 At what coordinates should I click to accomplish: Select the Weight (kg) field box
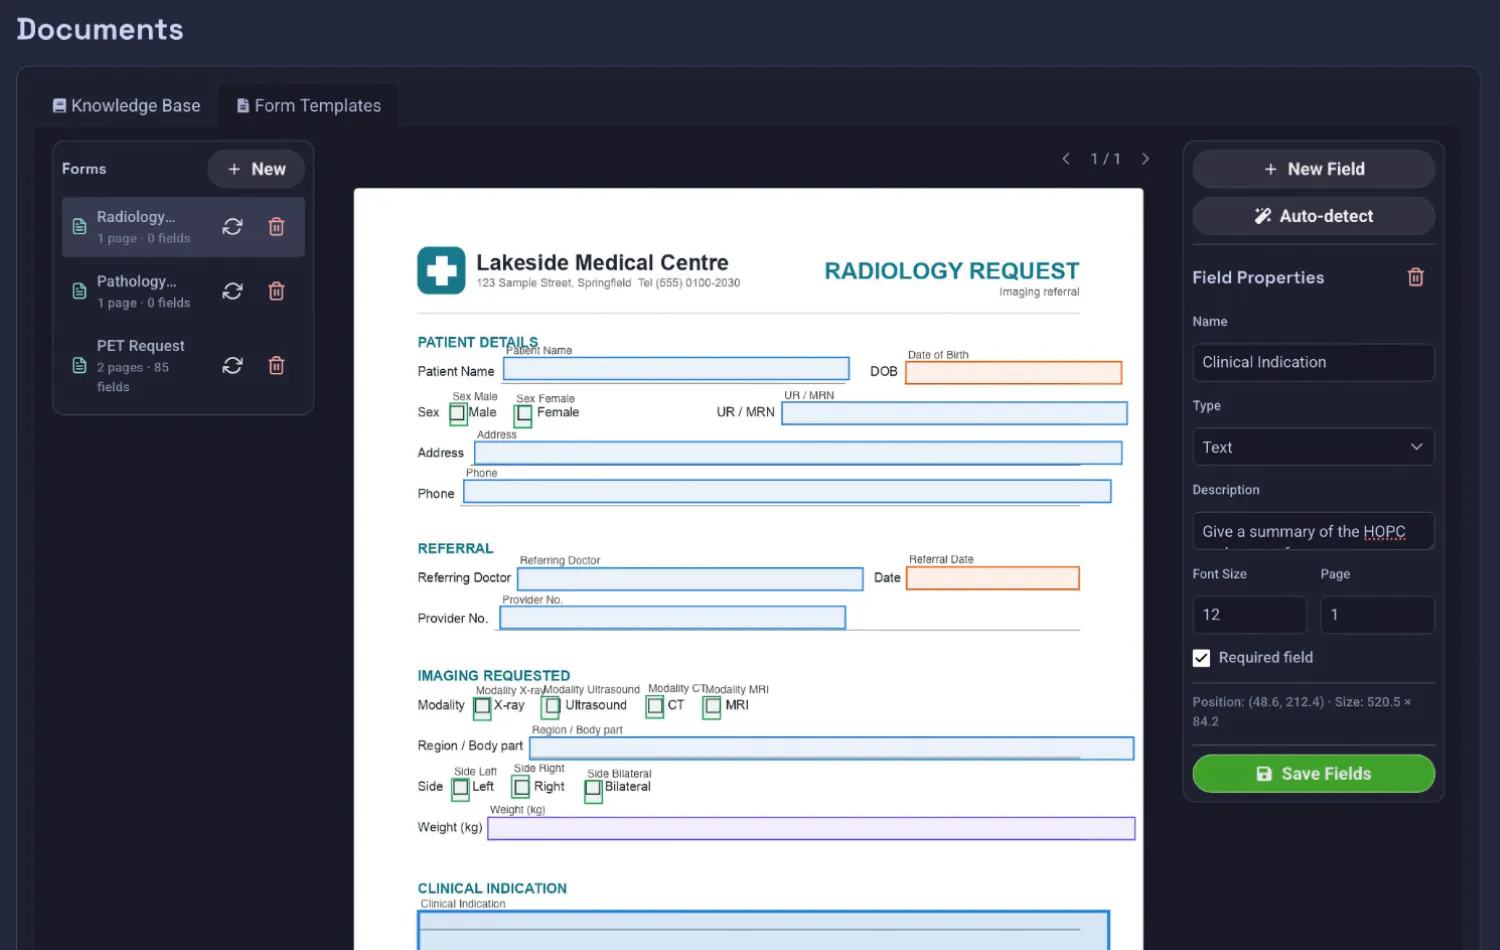coord(811,828)
